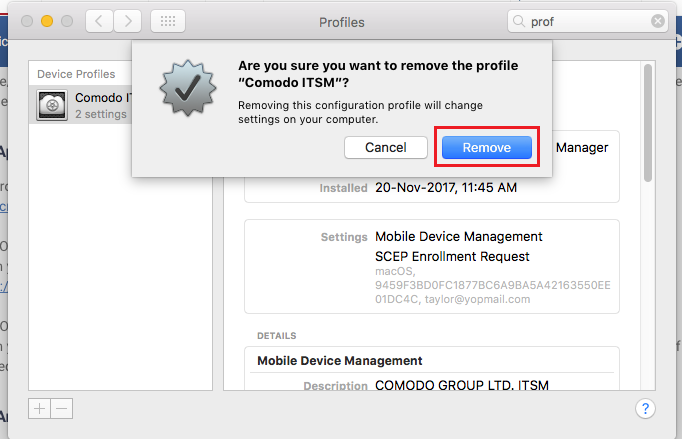Add a profile with plus button
This screenshot has width=682, height=439.
pyautogui.click(x=40, y=409)
